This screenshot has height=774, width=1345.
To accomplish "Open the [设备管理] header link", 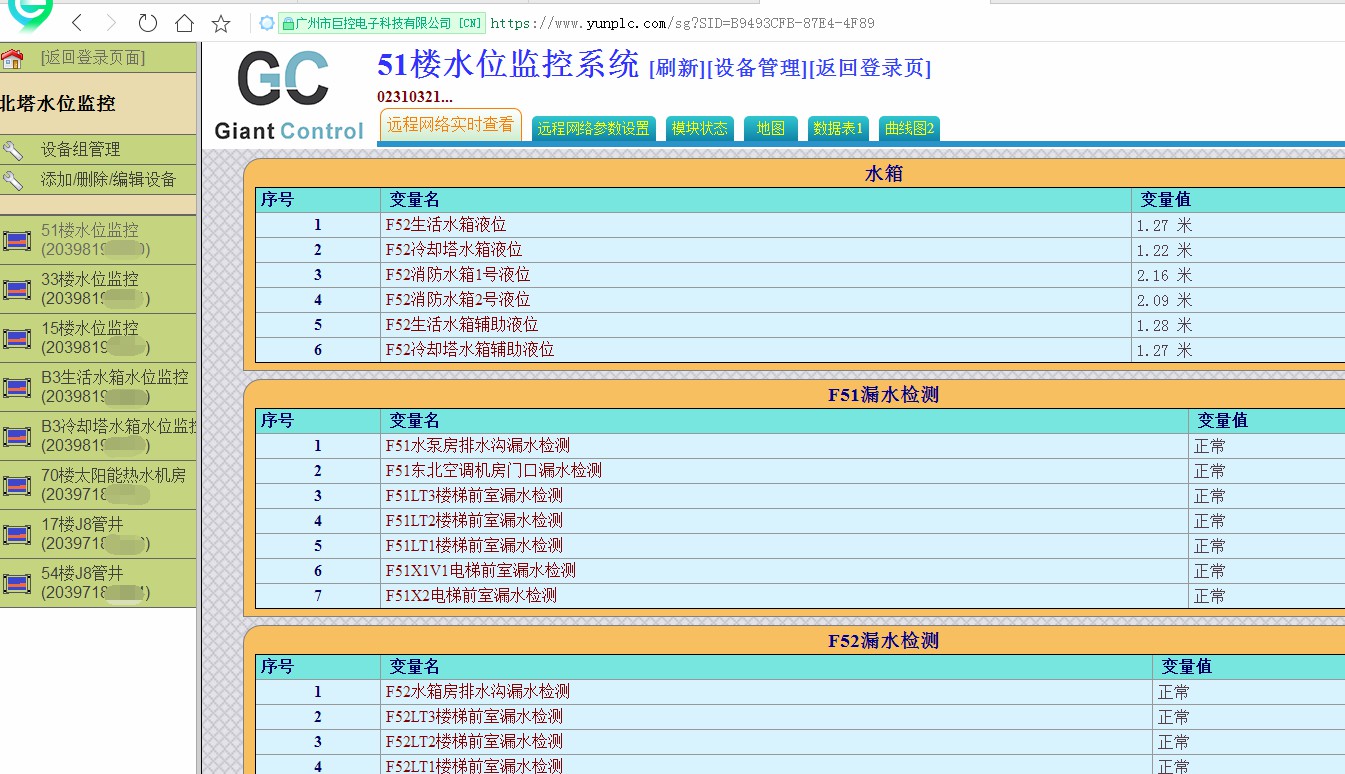I will click(757, 68).
